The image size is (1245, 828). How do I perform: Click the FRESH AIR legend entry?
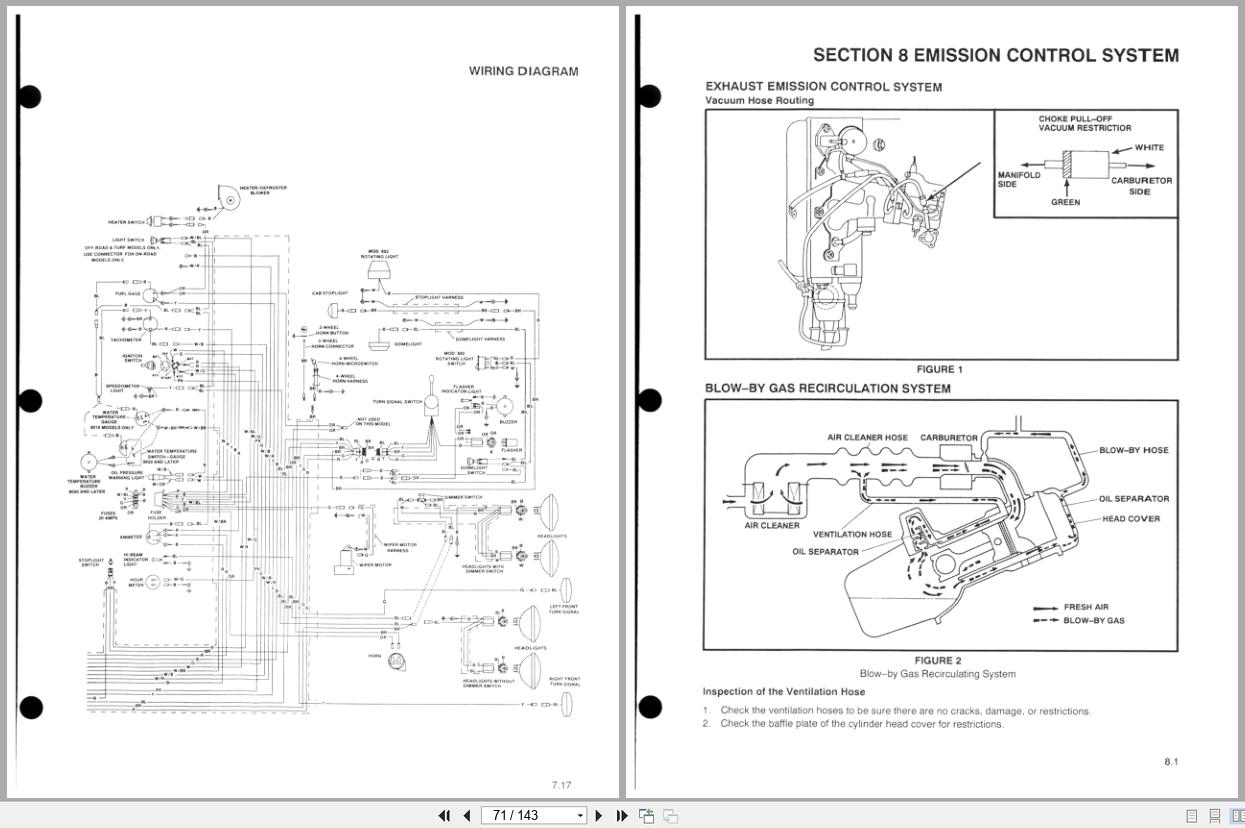1086,607
